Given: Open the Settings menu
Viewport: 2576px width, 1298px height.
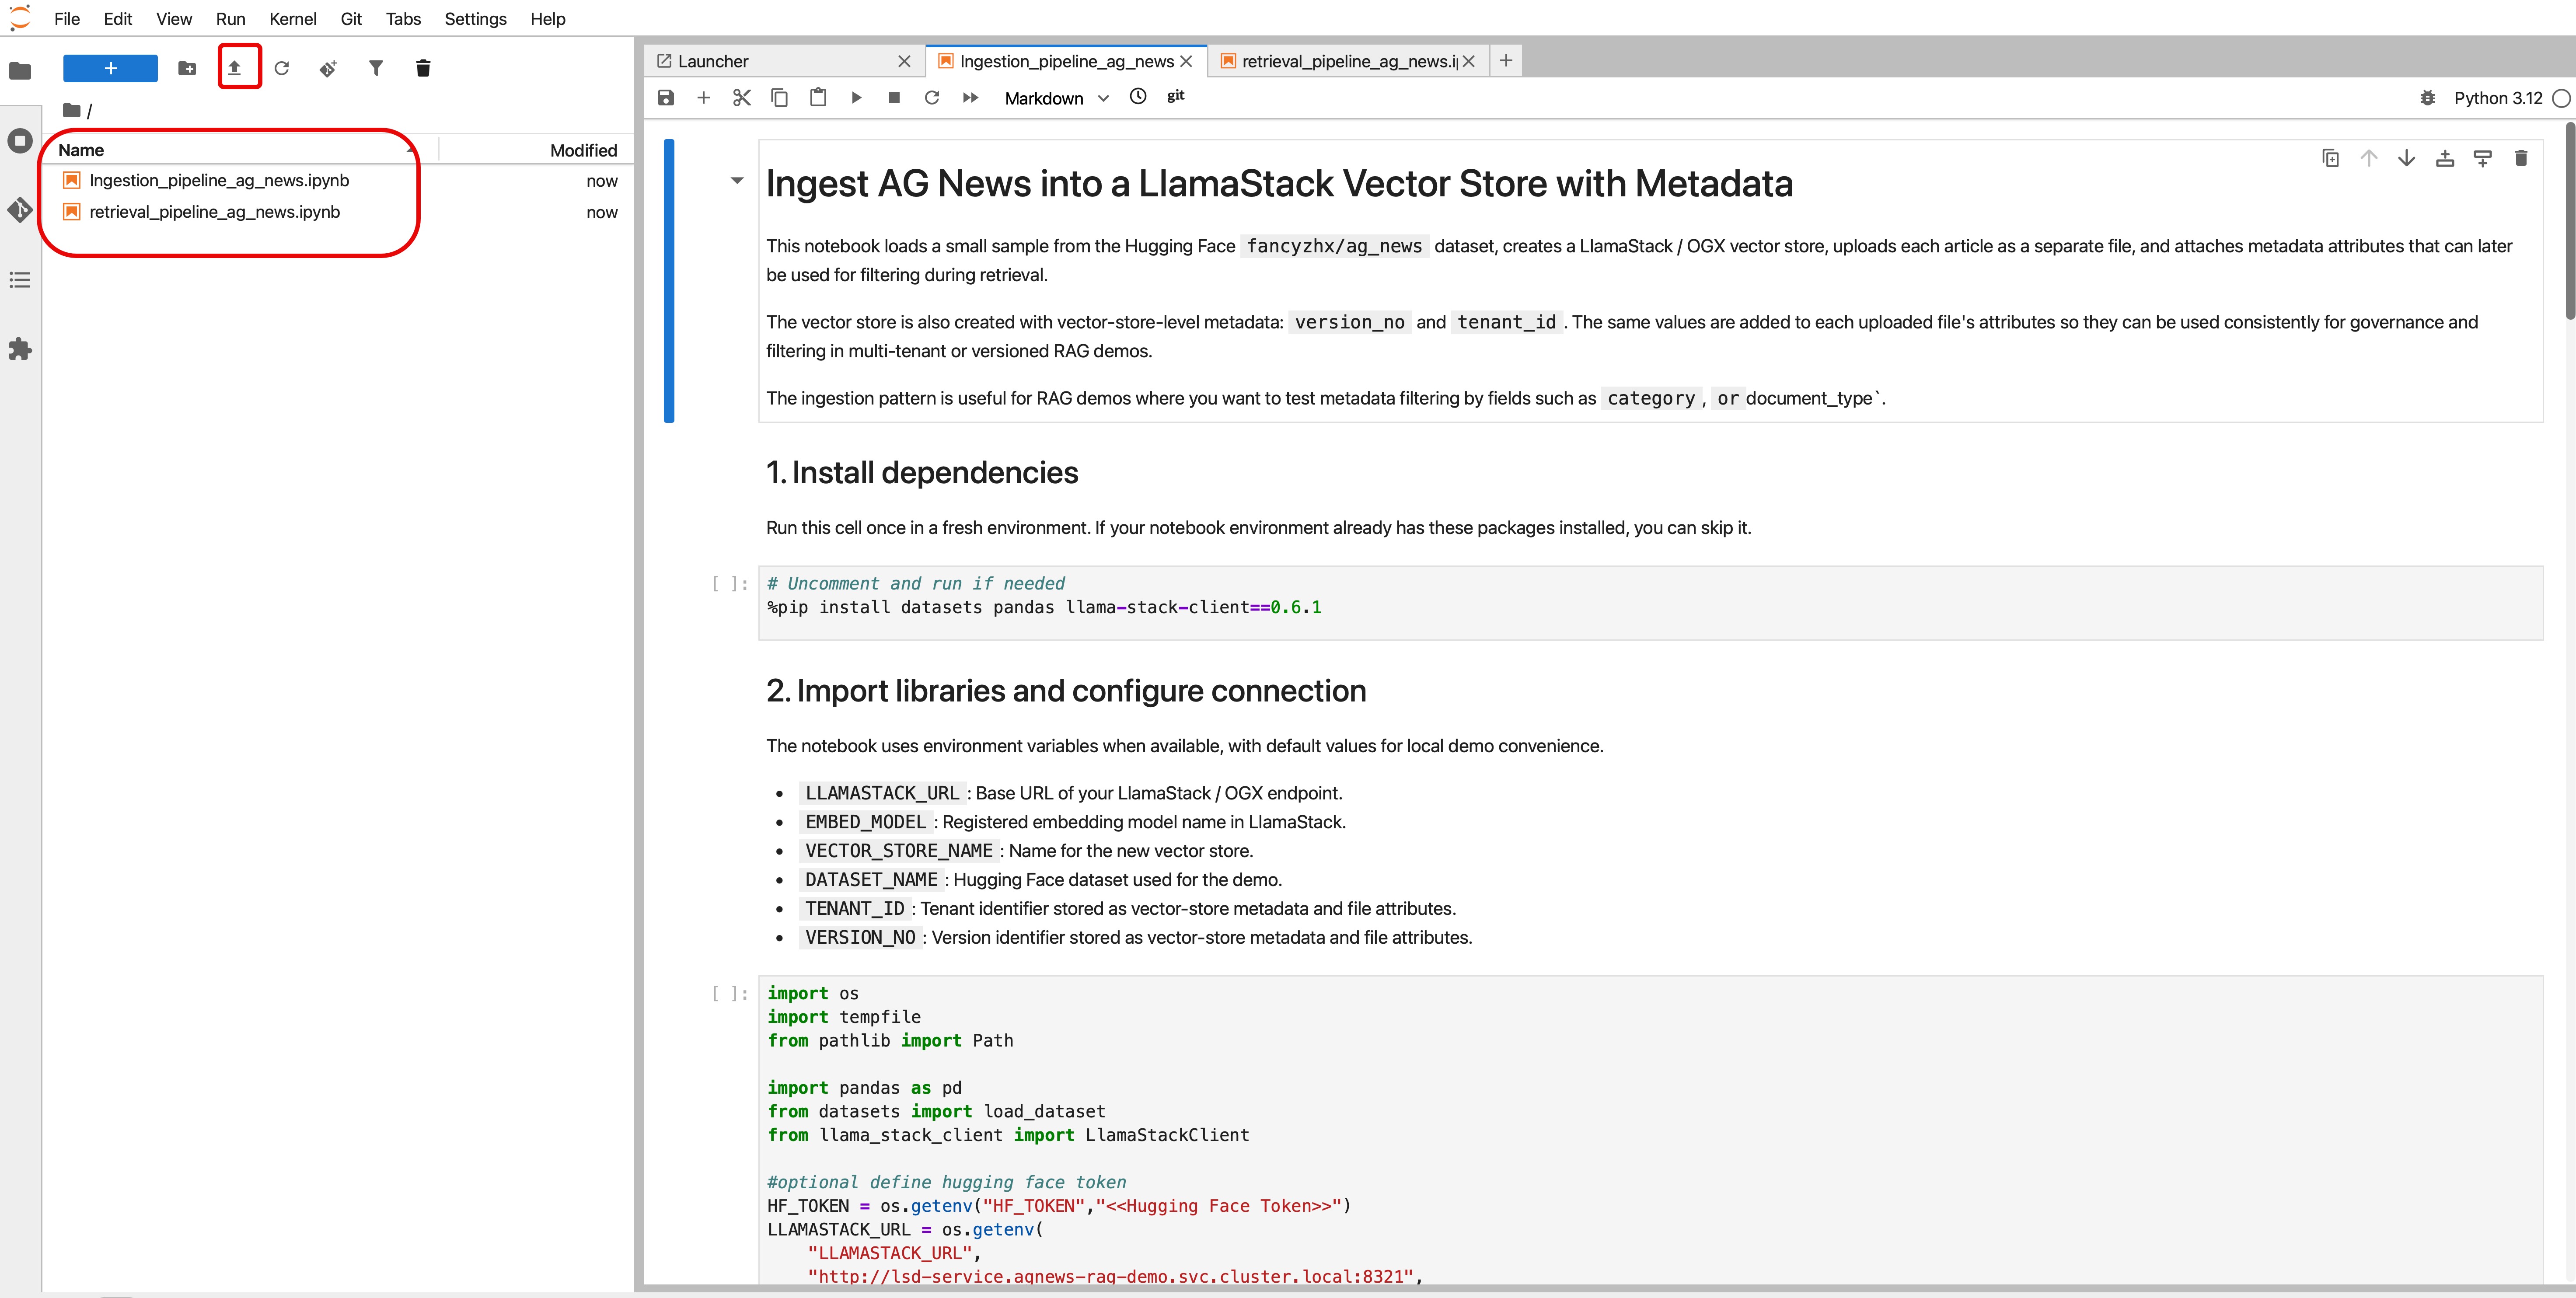Looking at the screenshot, I should 475,19.
